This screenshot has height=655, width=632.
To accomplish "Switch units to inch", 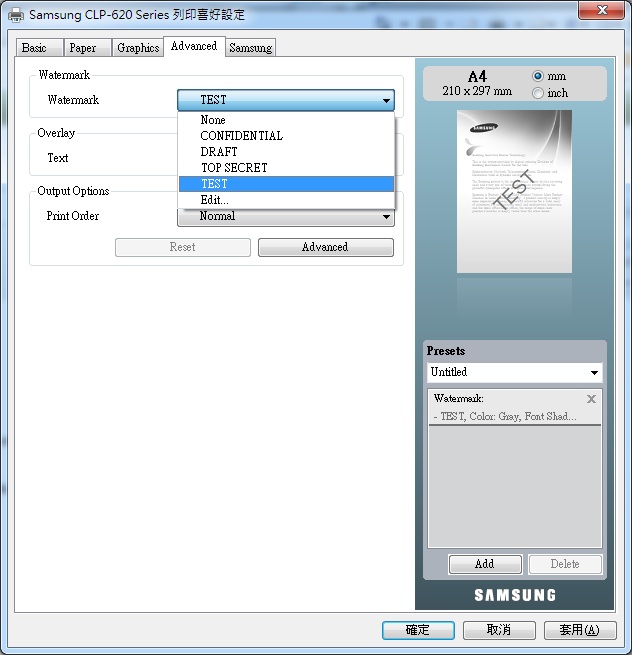I will (538, 93).
